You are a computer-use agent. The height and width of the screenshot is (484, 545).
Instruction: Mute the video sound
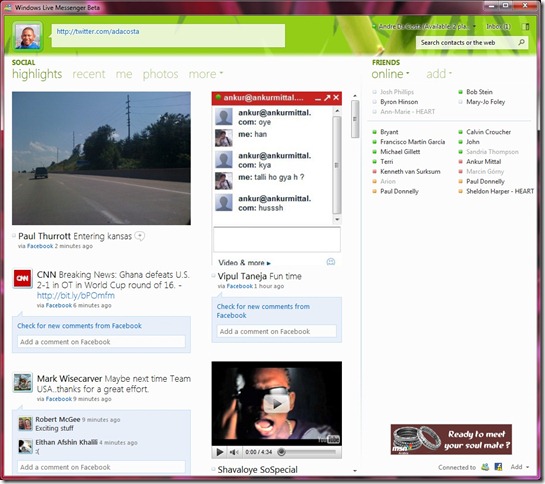point(234,452)
